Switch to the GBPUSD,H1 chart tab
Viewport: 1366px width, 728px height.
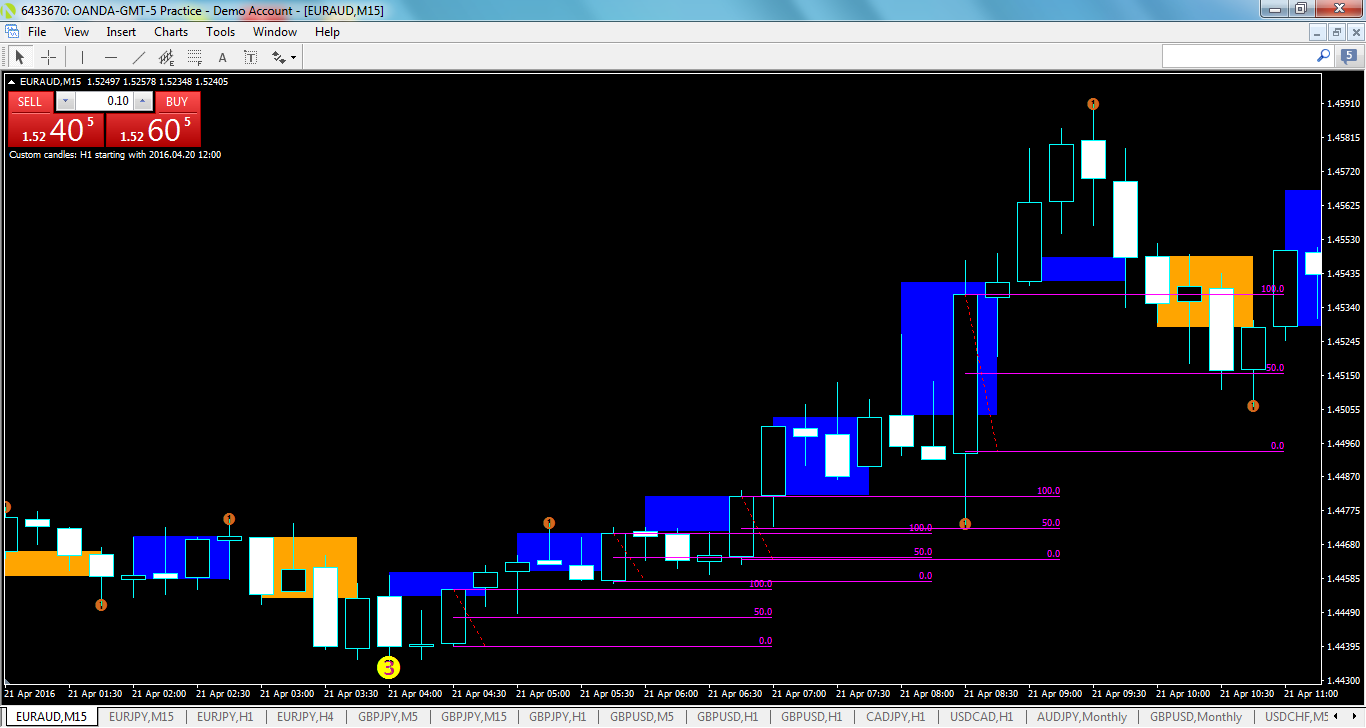click(x=728, y=717)
